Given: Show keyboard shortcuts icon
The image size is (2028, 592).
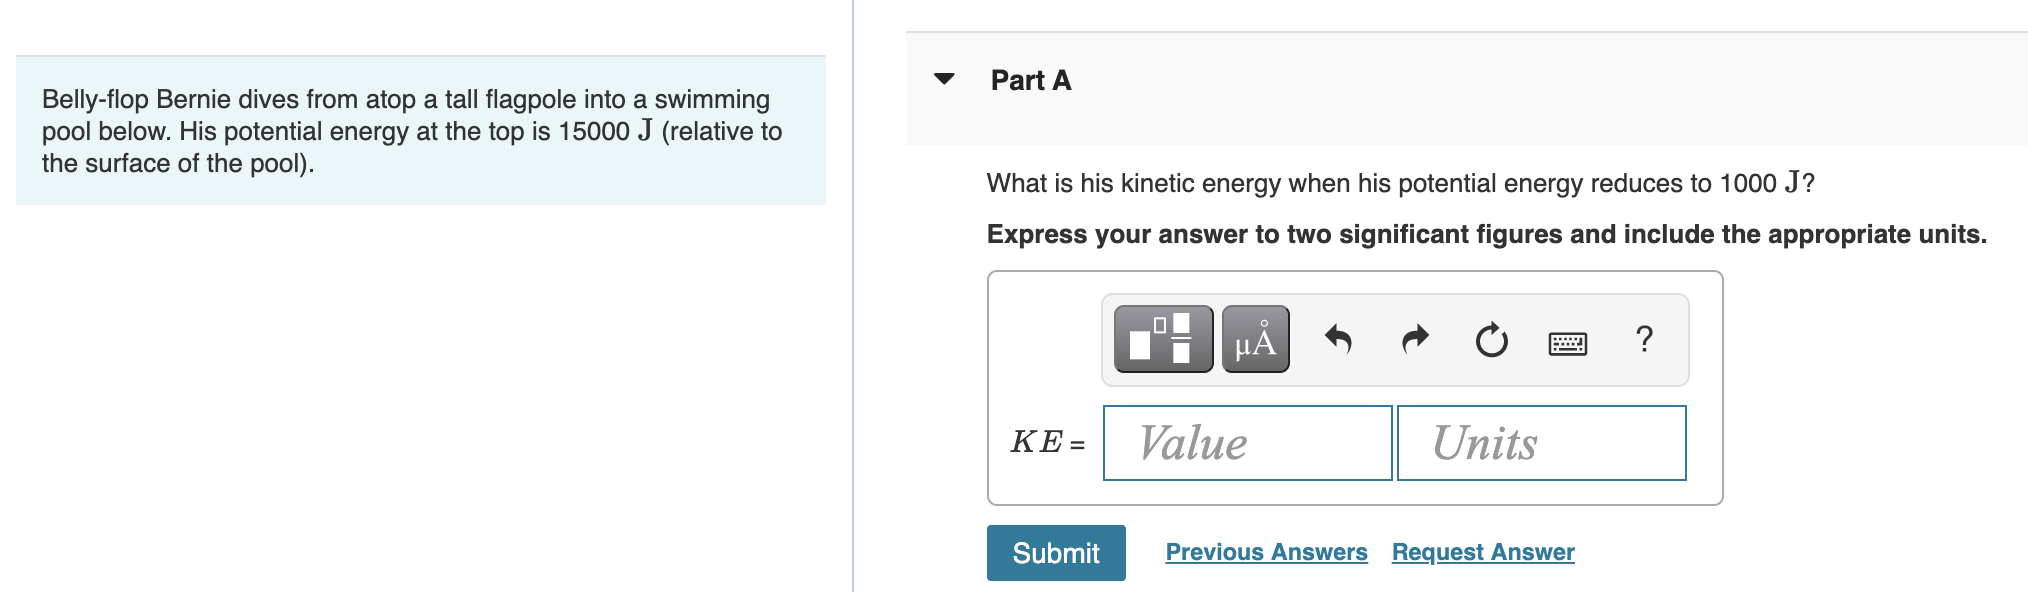Looking at the screenshot, I should pyautogui.click(x=1567, y=344).
